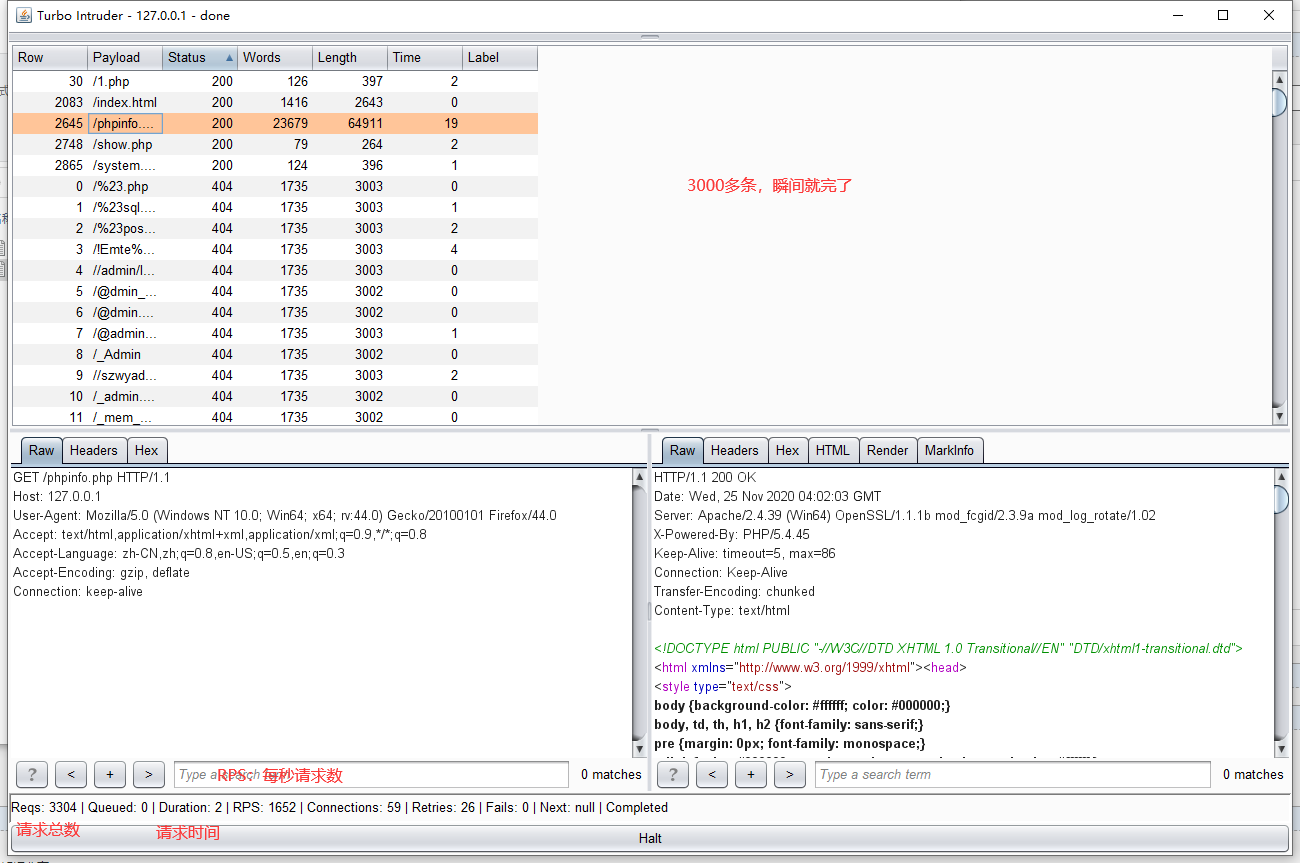
Task: Switch to the response Hex tab
Action: (787, 450)
